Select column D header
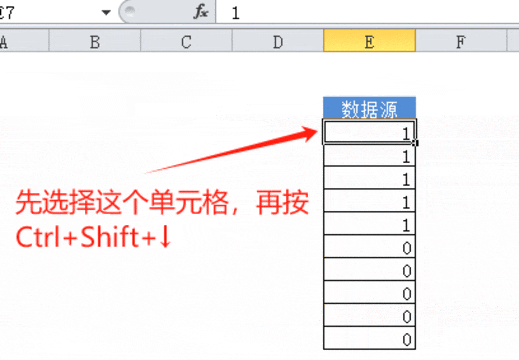The height and width of the screenshot is (360, 519). (278, 42)
